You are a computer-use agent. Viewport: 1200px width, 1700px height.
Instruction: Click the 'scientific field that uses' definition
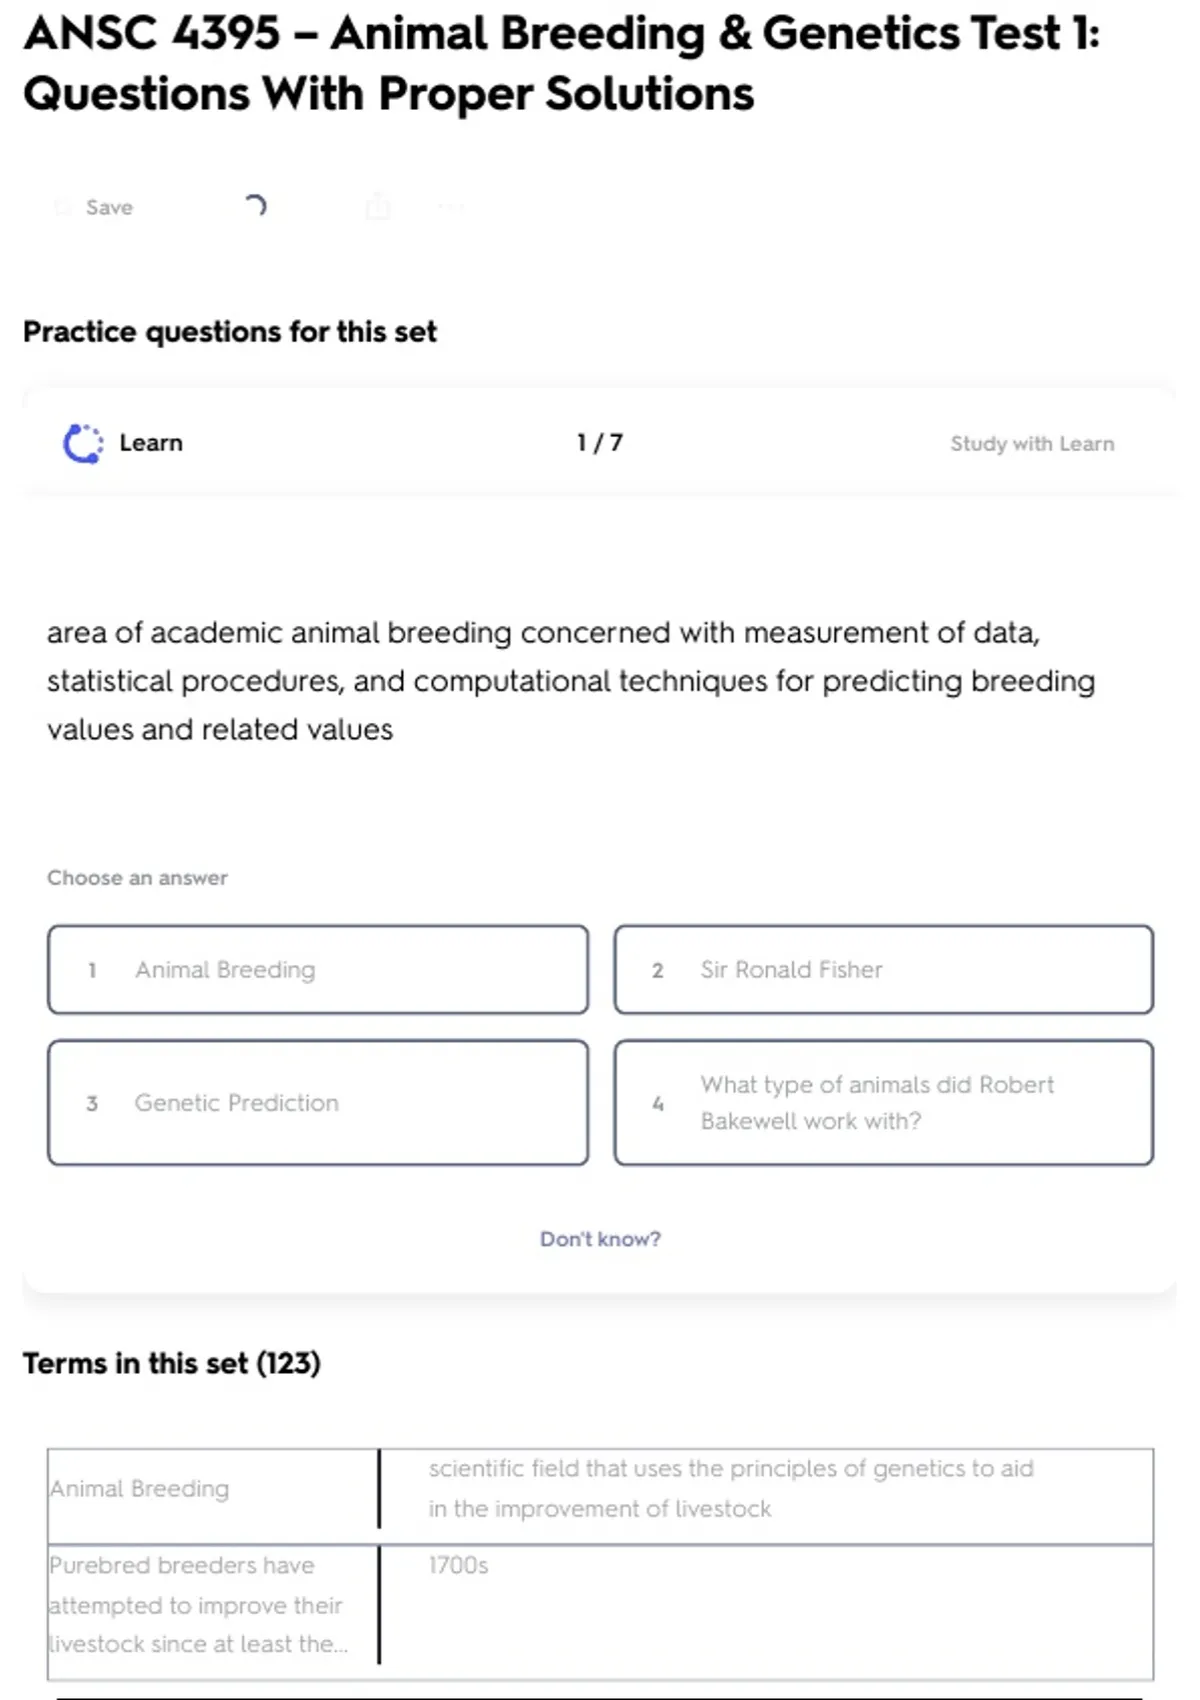click(731, 1489)
